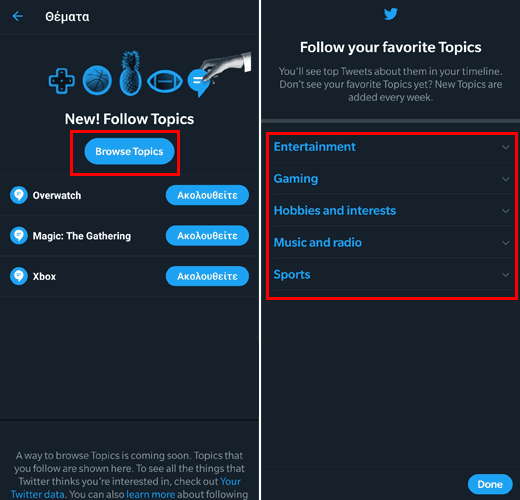Follow the Overwatch topic

(207, 195)
